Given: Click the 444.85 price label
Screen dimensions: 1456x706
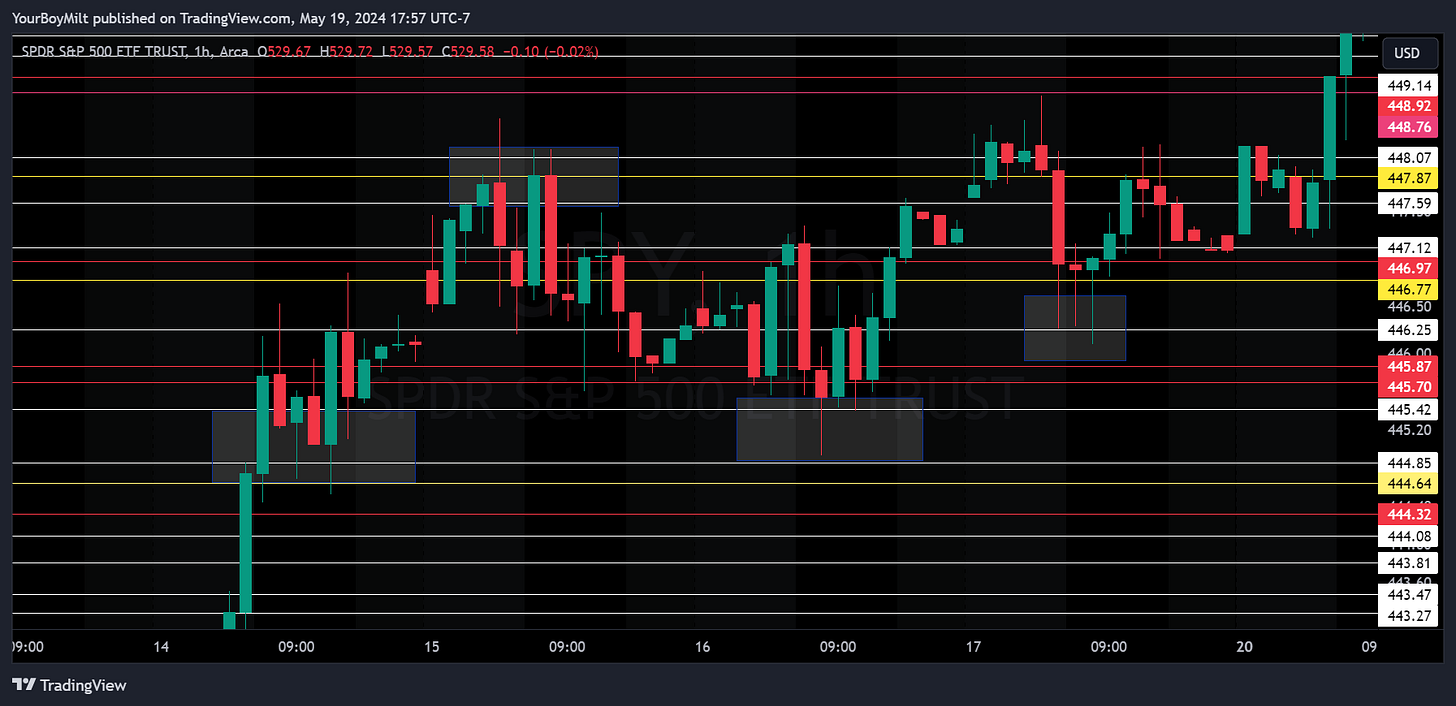Looking at the screenshot, I should point(1407,463).
